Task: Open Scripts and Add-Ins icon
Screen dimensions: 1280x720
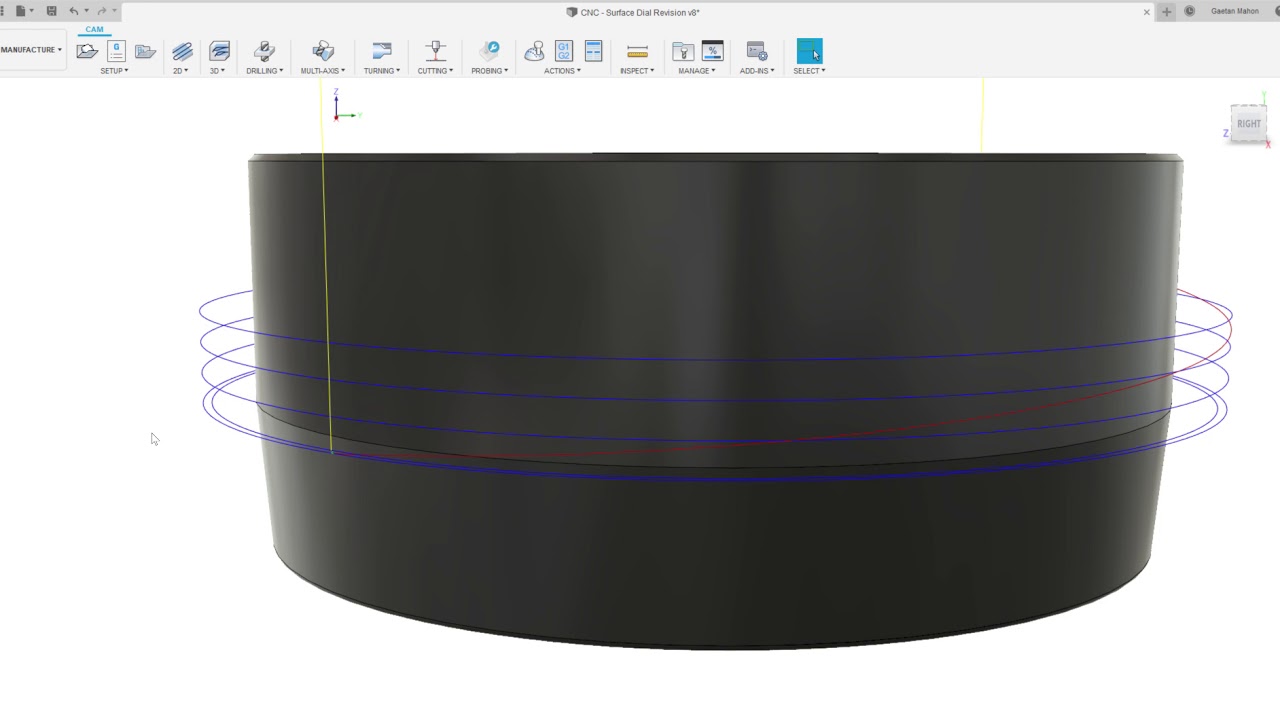Action: coord(757,51)
